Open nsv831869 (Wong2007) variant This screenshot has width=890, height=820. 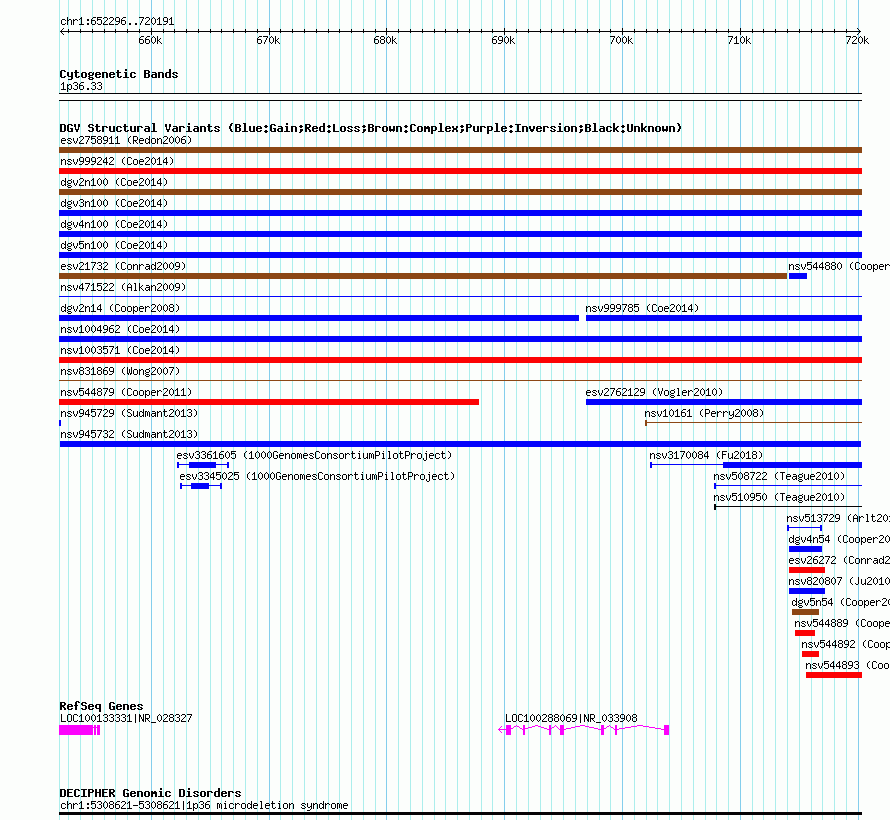pyautogui.click(x=120, y=371)
